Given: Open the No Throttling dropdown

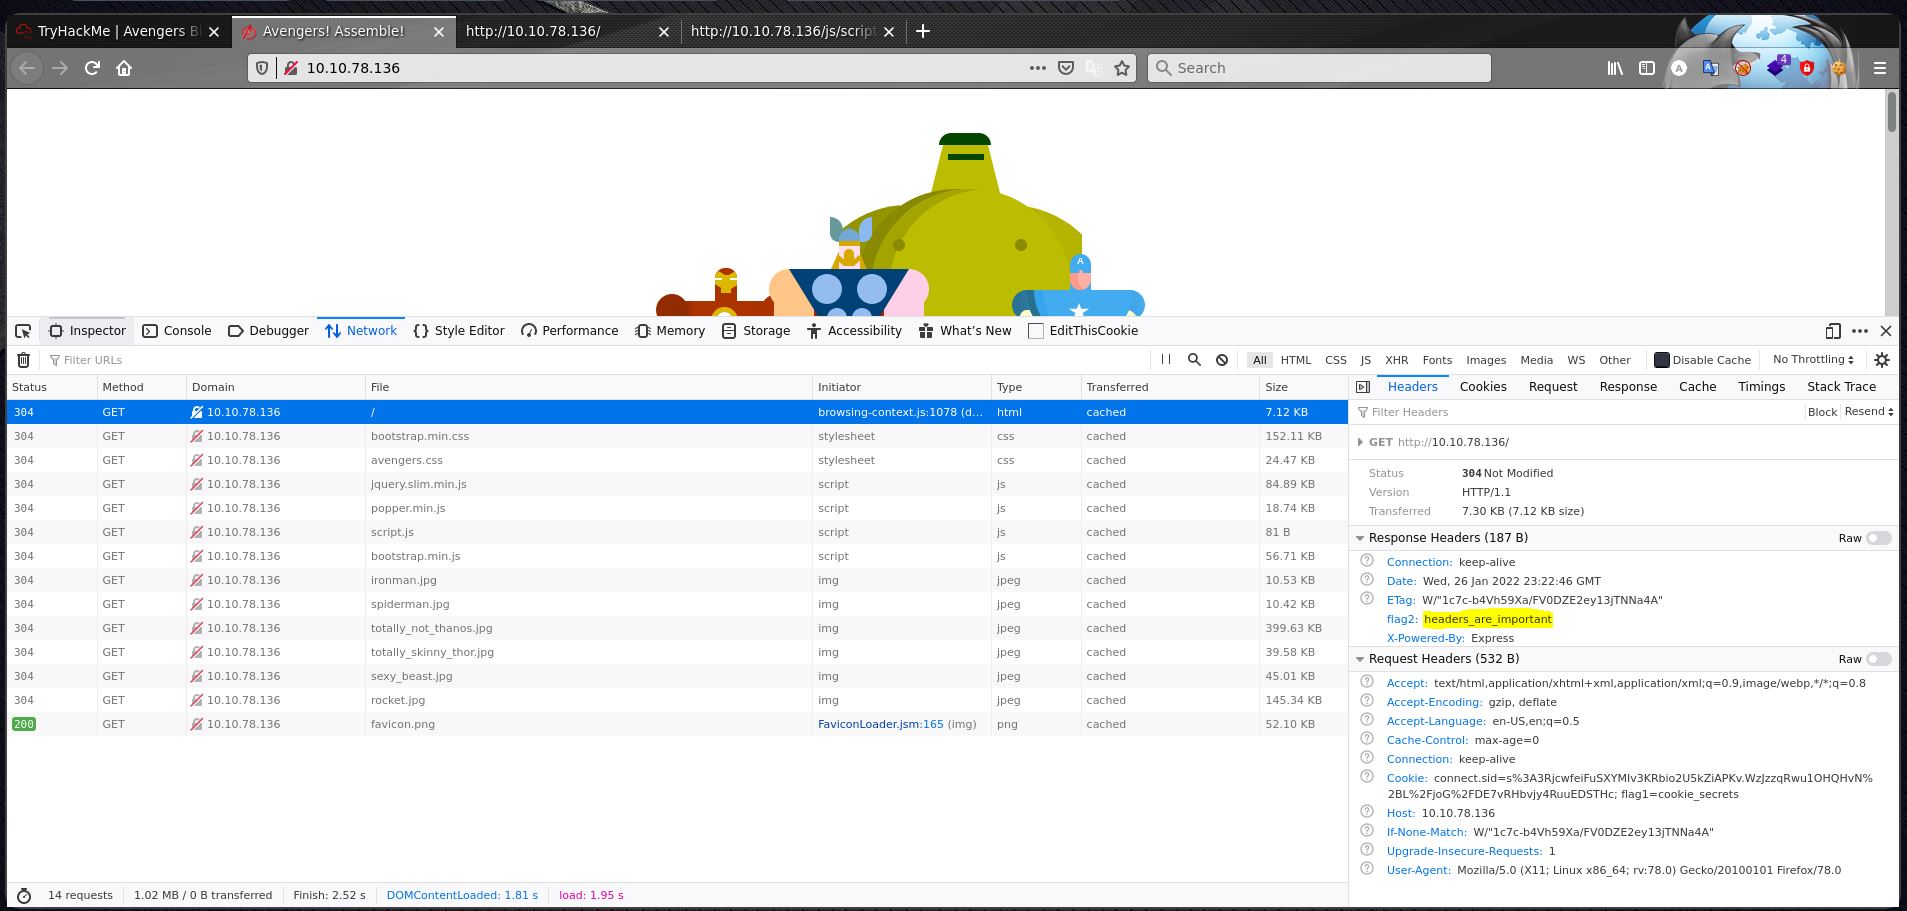Looking at the screenshot, I should point(1813,360).
